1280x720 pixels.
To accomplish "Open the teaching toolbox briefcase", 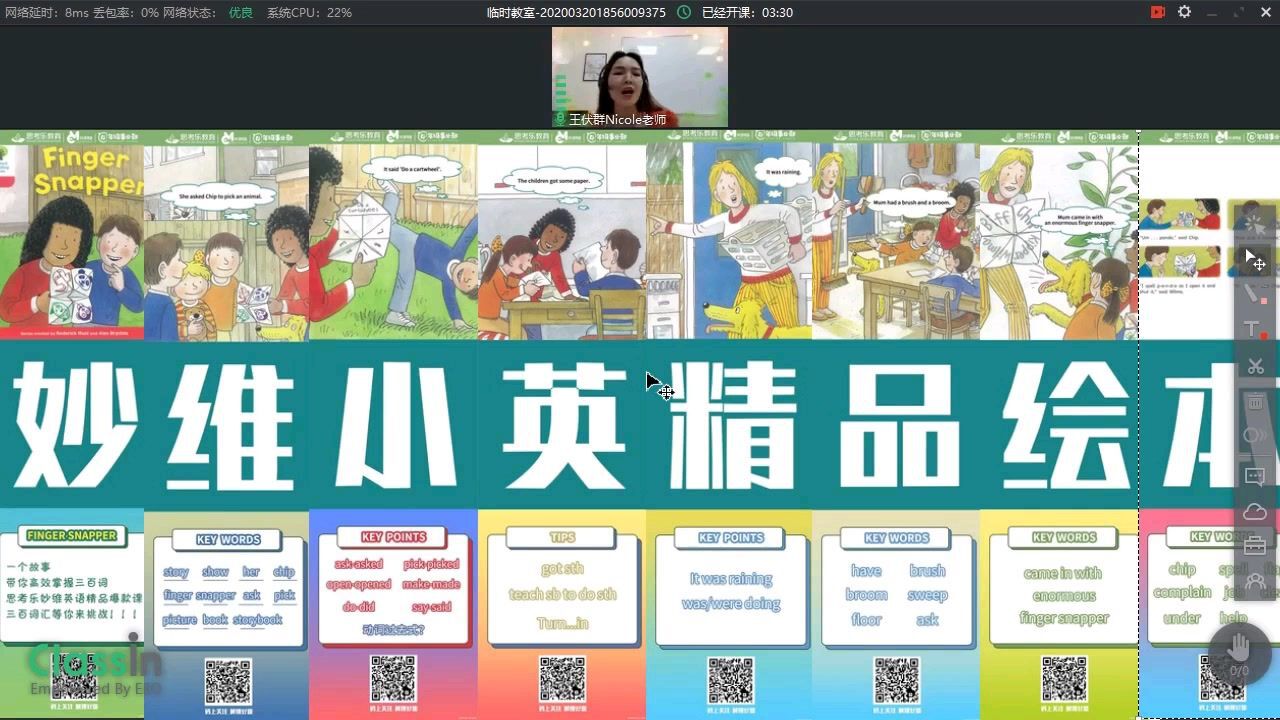I will 1255,546.
